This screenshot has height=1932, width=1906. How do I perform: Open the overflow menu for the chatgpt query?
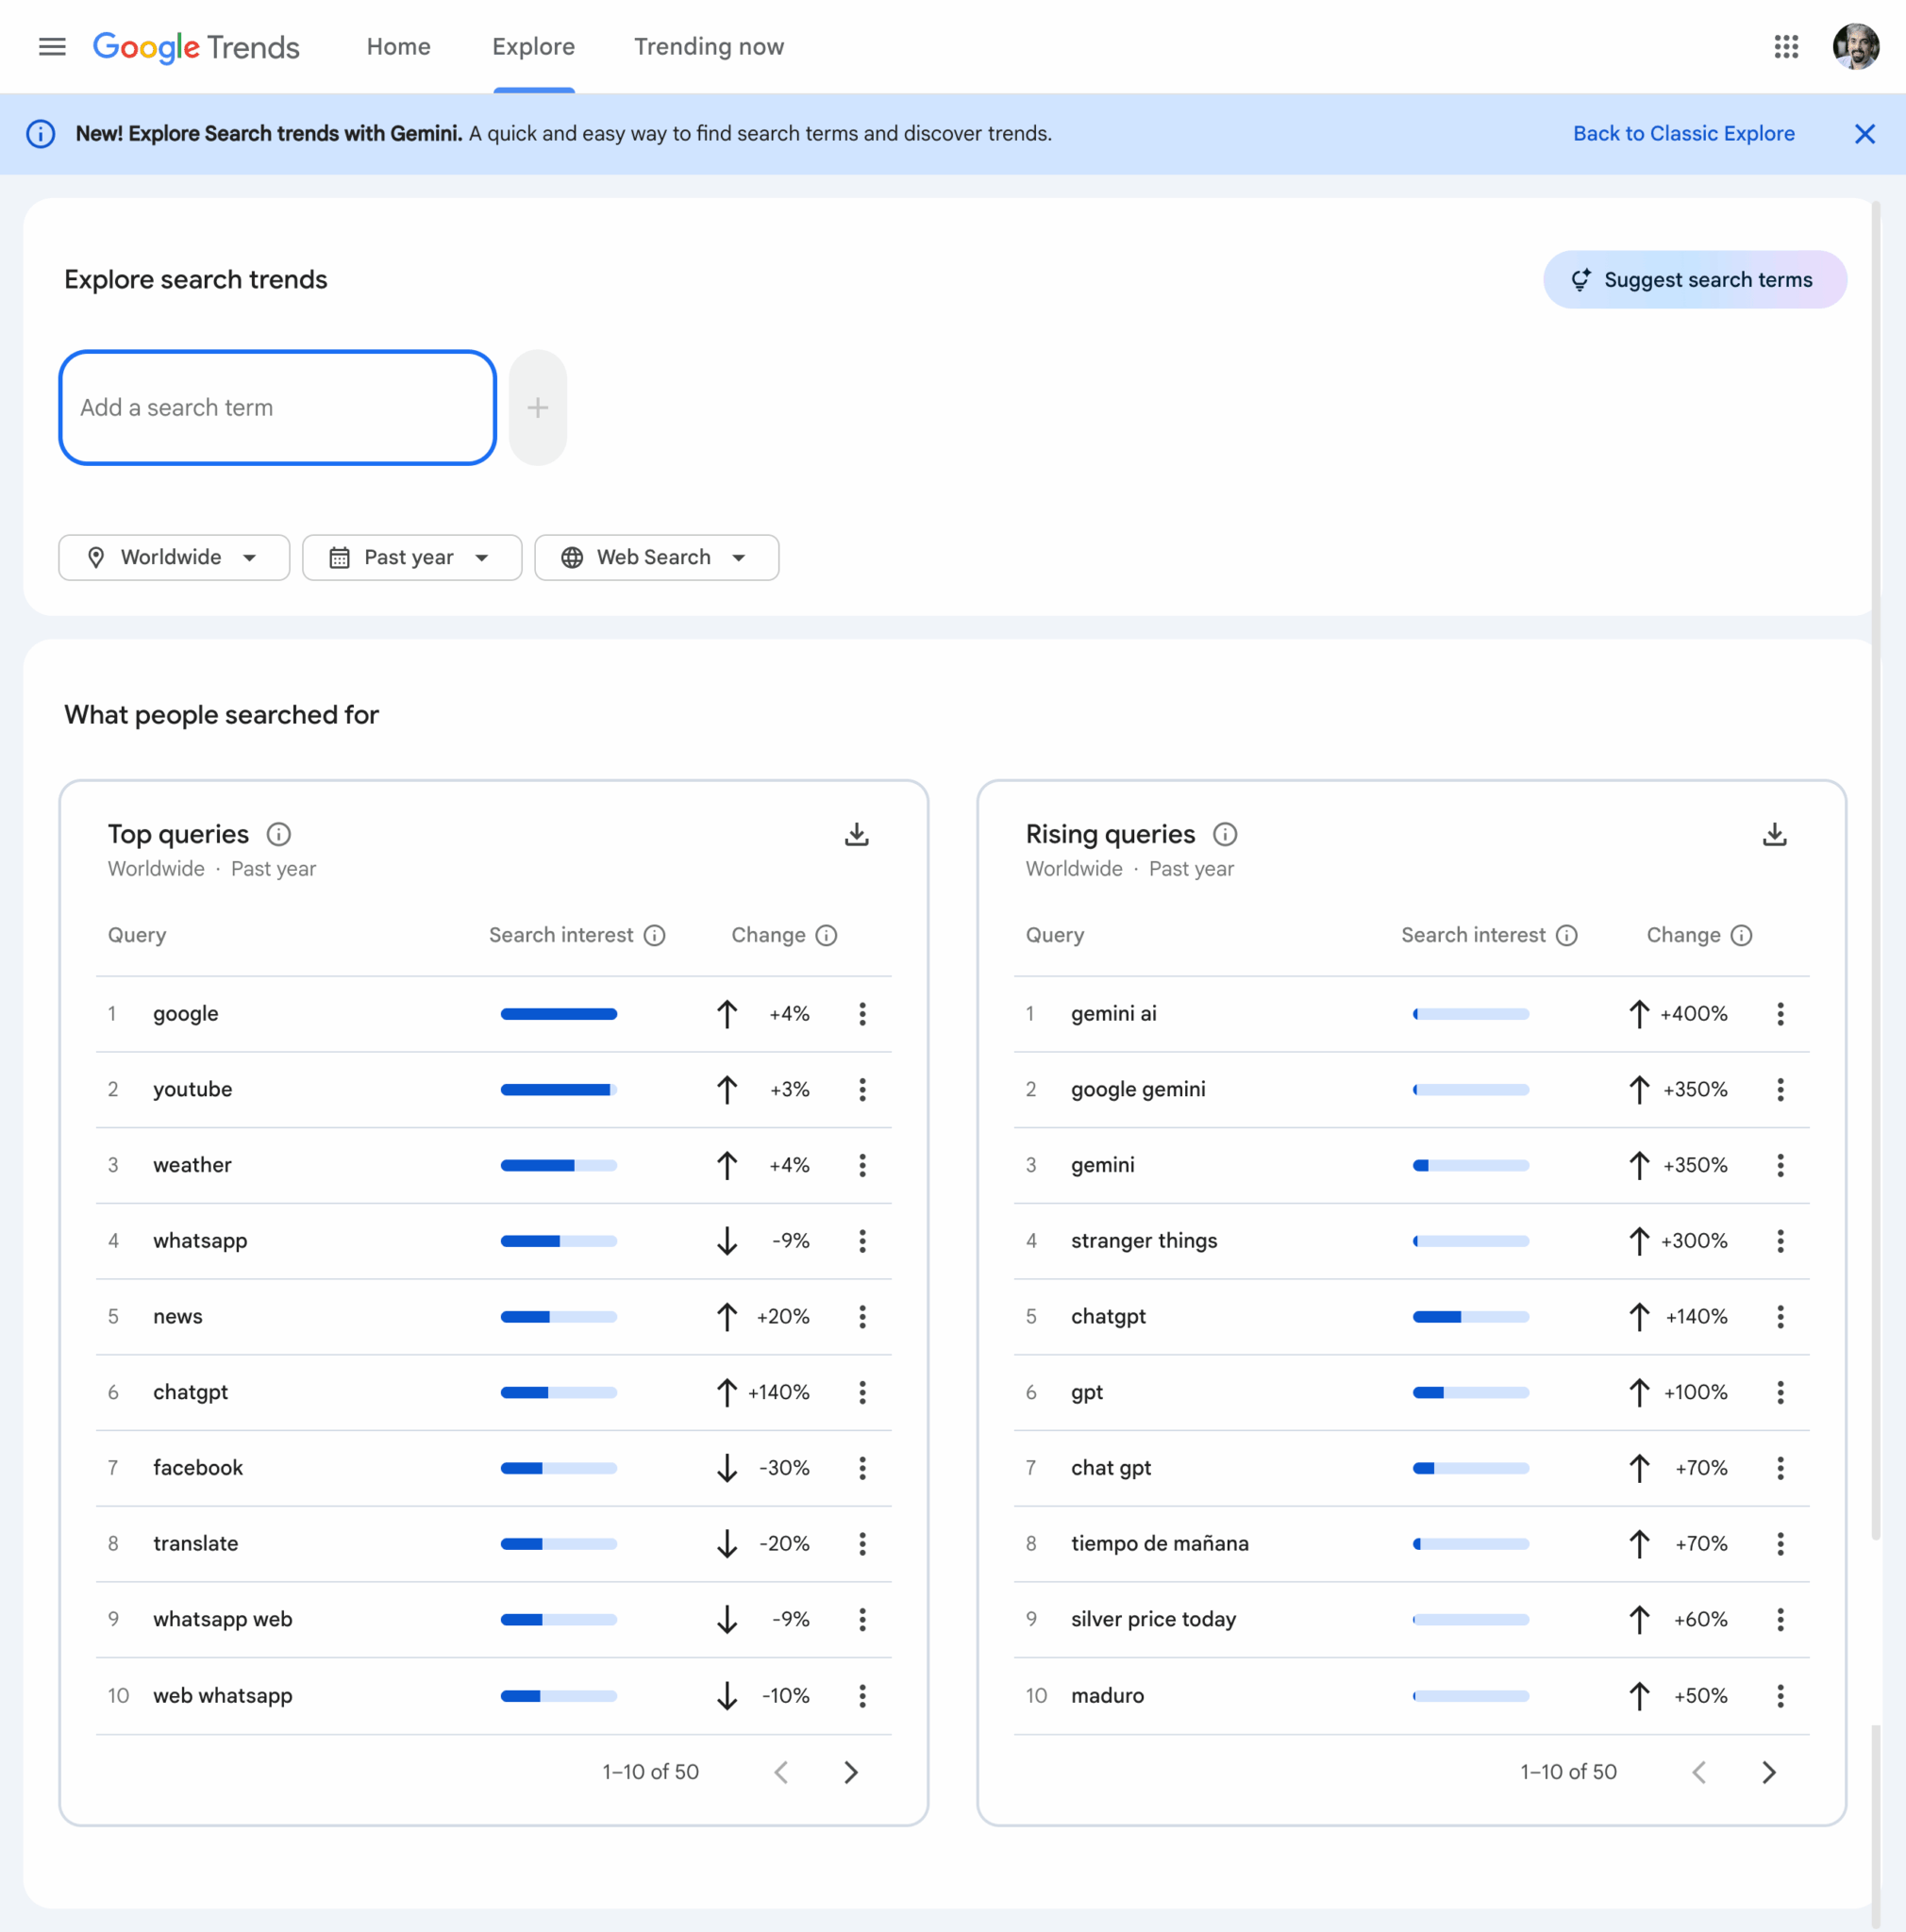click(x=863, y=1391)
